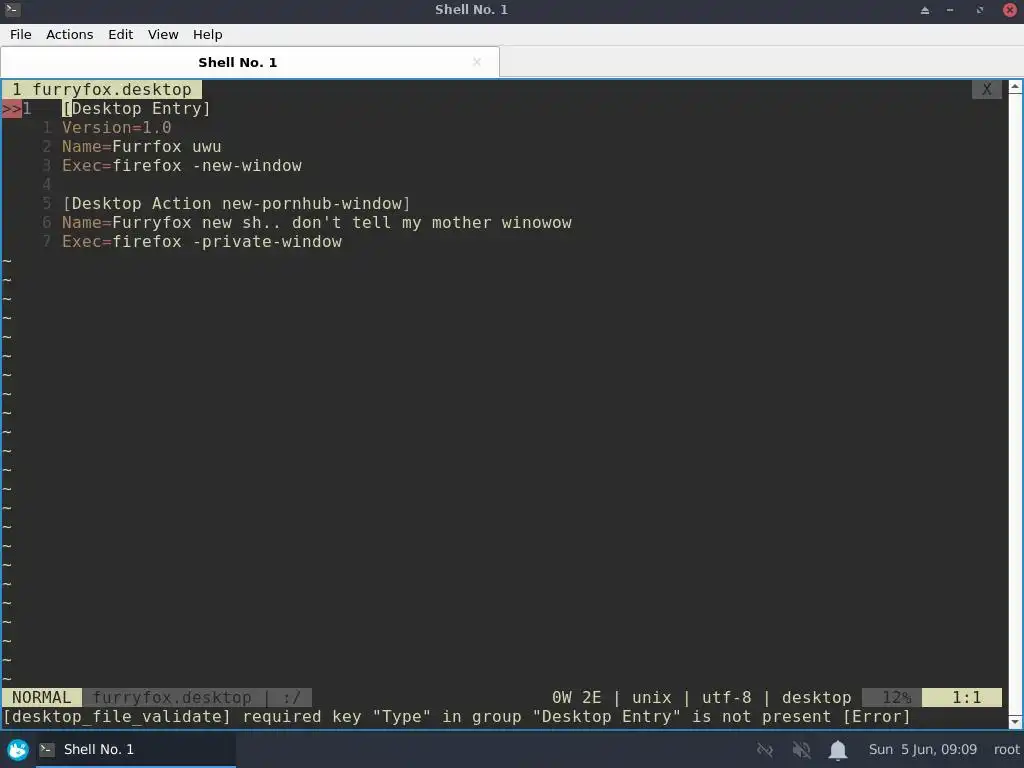Close the Shell No. 1 window

(1010, 10)
